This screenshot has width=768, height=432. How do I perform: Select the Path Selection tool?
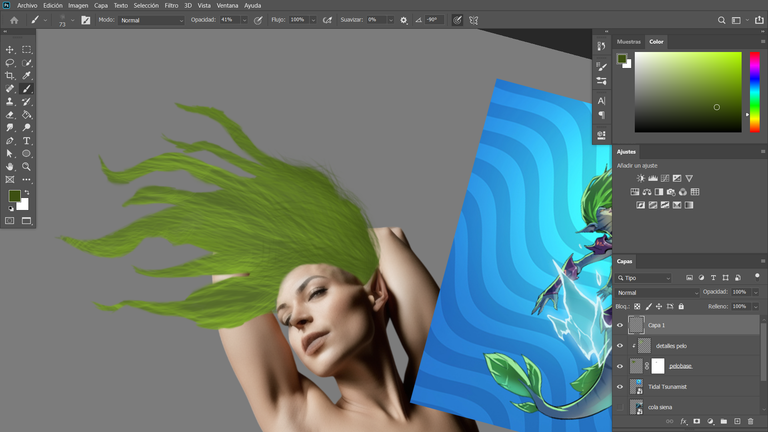(10, 153)
